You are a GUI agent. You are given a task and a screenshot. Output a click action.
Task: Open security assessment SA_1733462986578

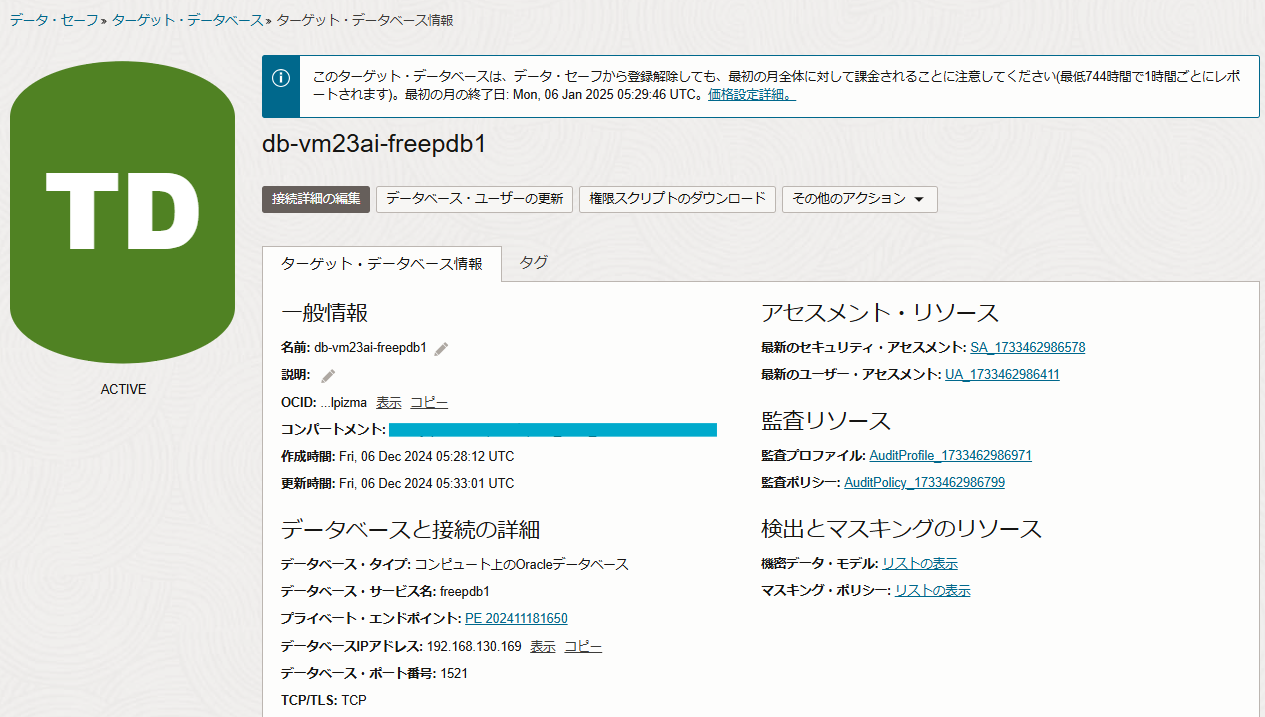(1027, 347)
